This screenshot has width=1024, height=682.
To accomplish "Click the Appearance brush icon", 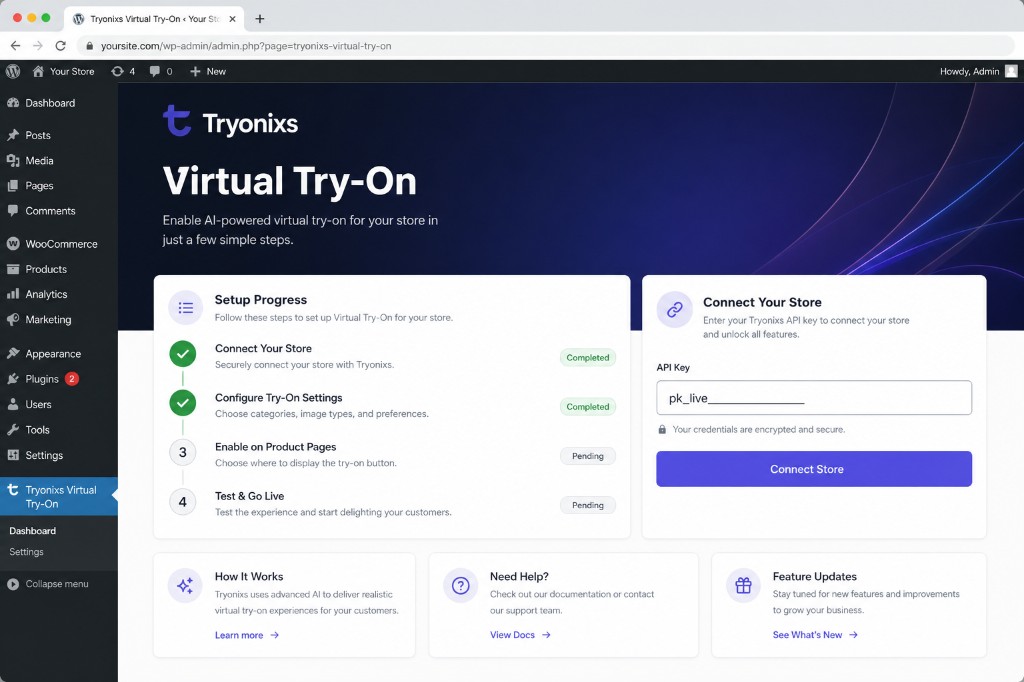I will click(13, 353).
